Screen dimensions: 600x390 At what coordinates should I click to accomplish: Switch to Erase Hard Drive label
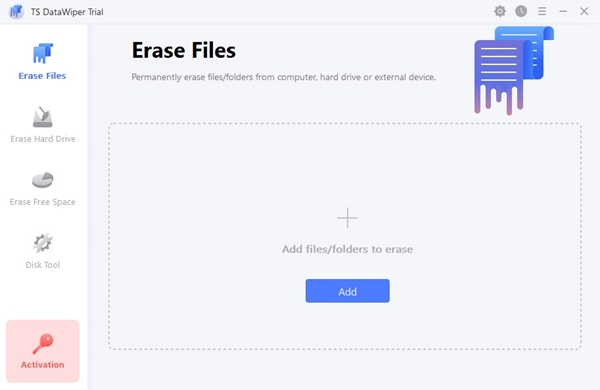42,139
